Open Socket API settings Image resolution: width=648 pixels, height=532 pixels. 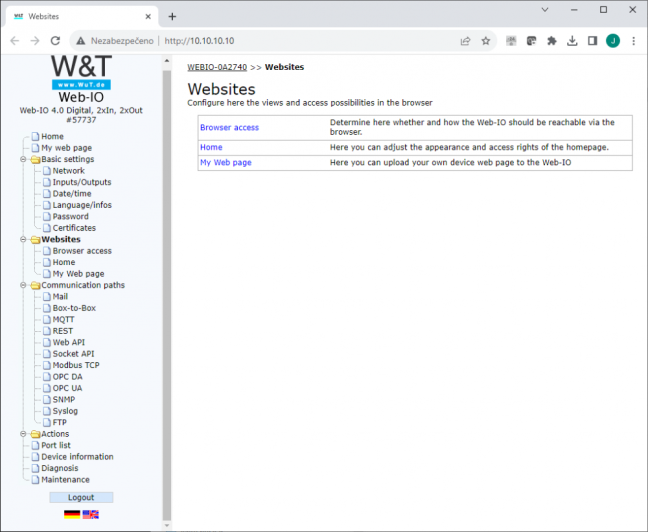click(74, 354)
